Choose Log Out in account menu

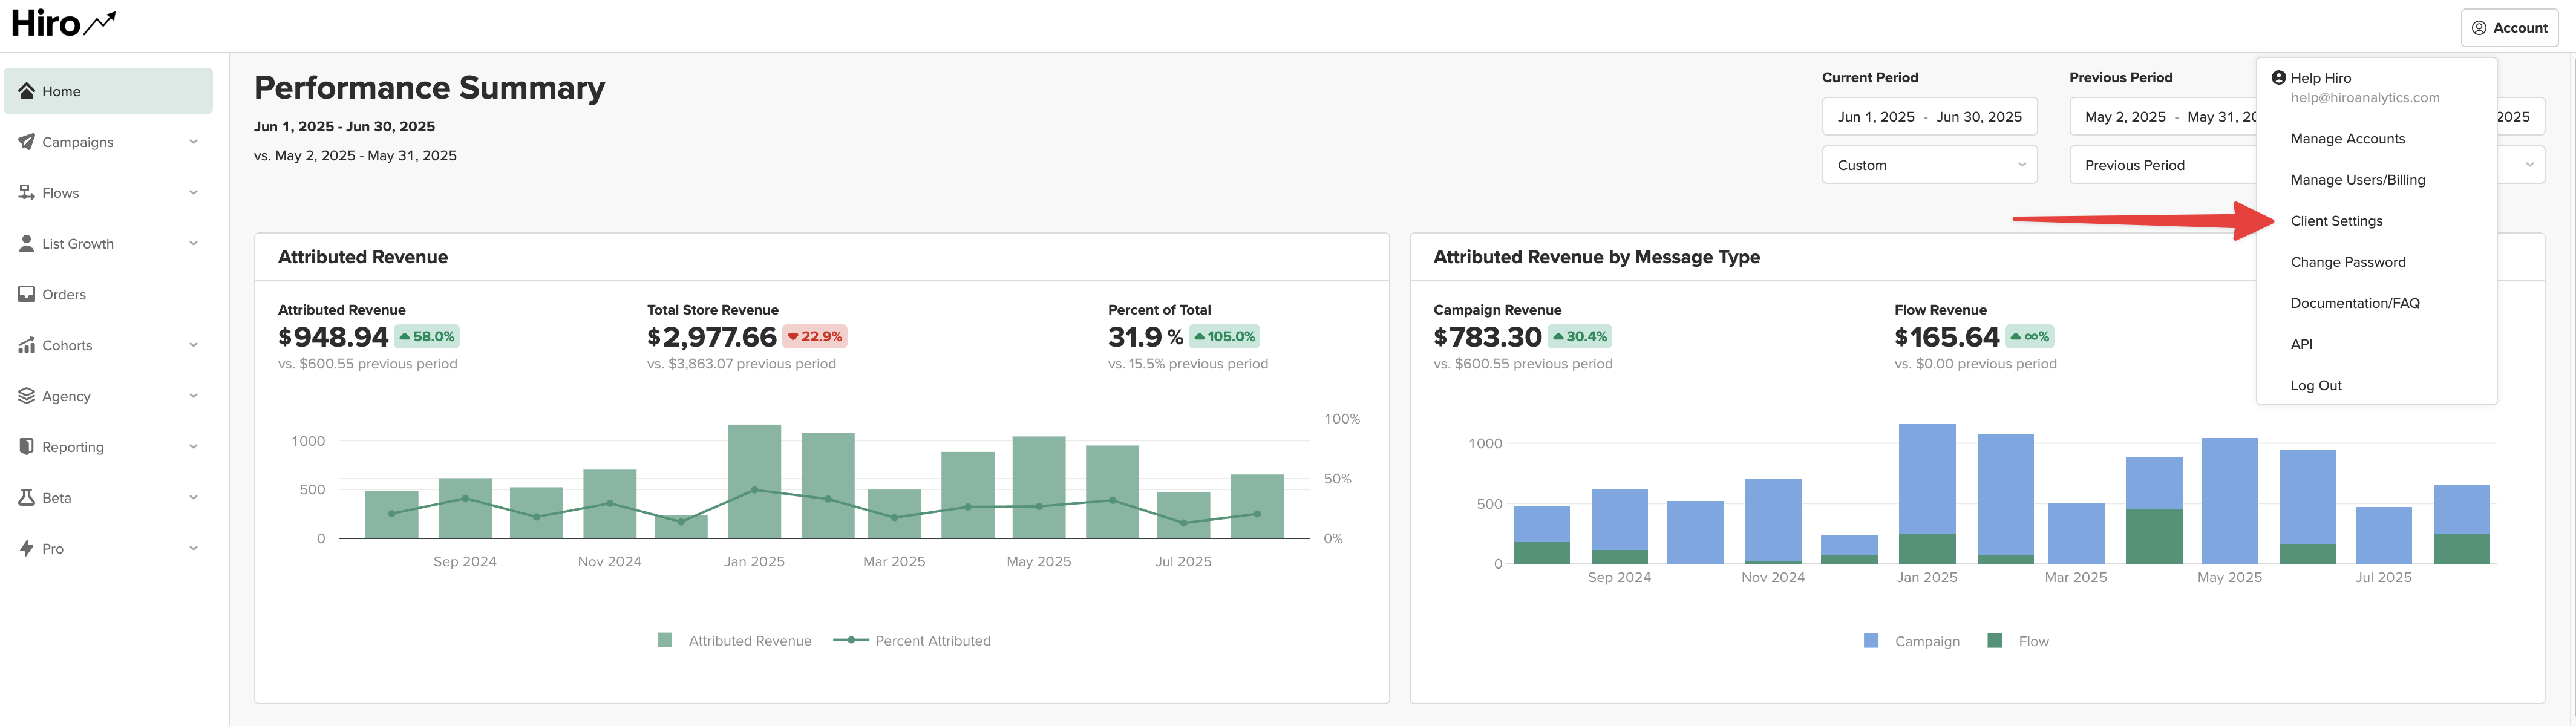(x=2316, y=385)
